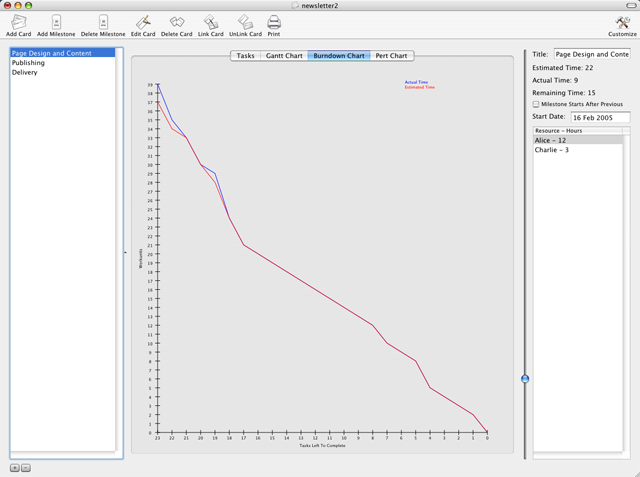
Task: Switch to the Tasks tab
Action: coord(245,56)
